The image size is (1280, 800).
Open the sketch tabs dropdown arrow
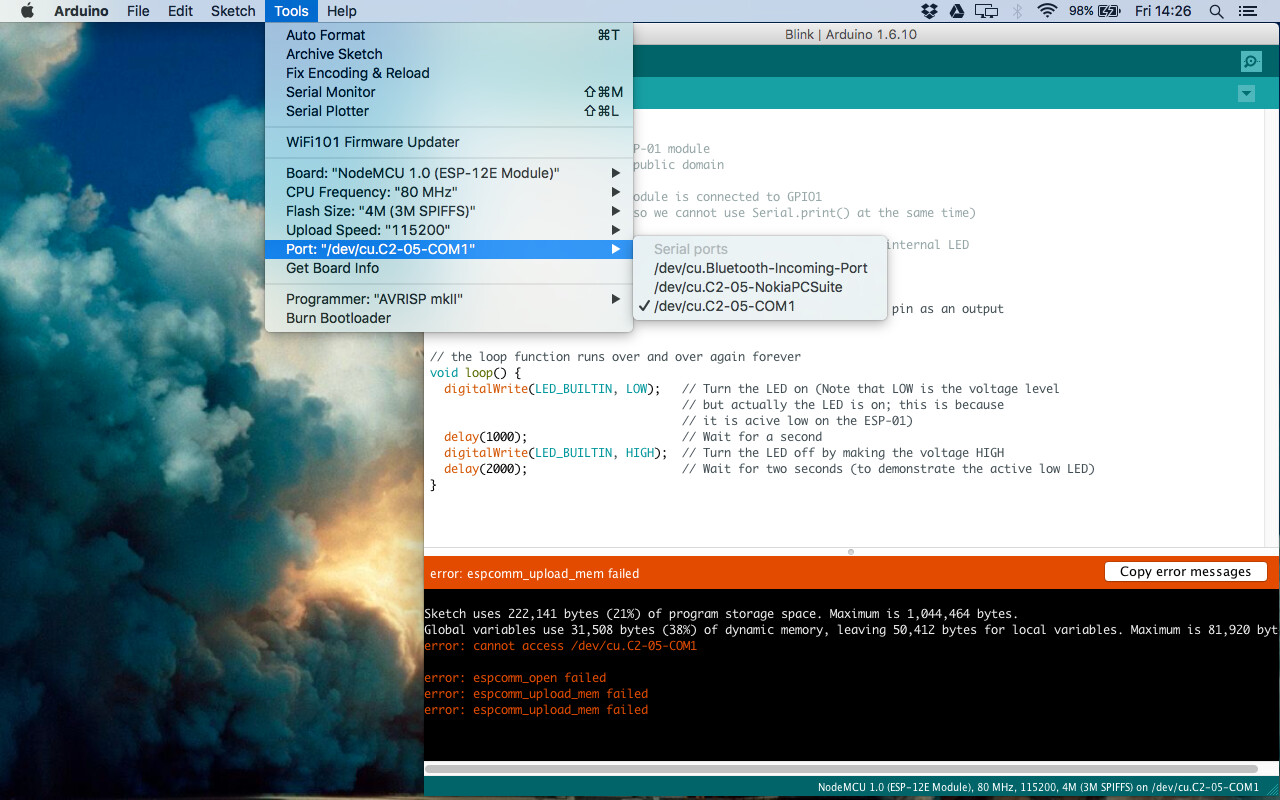click(1246, 93)
